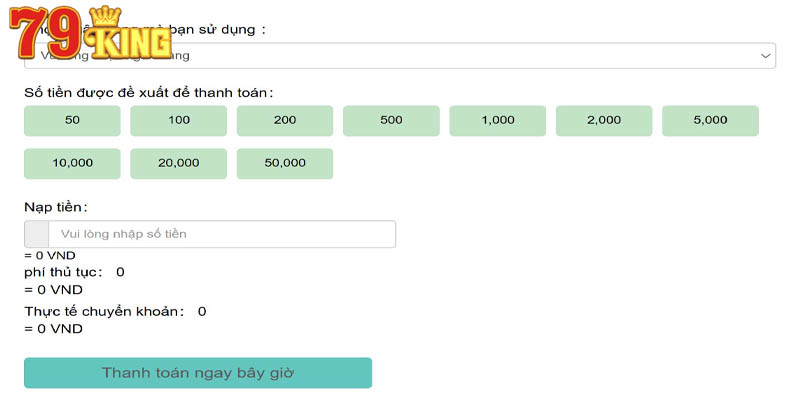Image resolution: width=800 pixels, height=400 pixels.
Task: Click the crown icon on the logo
Action: [105, 18]
